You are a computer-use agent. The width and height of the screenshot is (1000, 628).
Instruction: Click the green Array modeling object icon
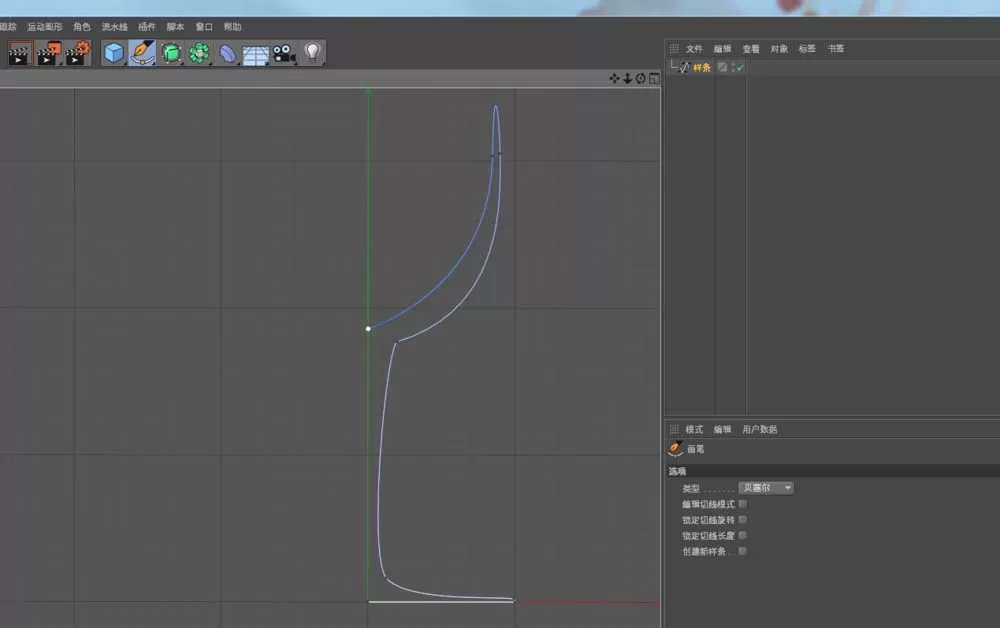pos(199,53)
